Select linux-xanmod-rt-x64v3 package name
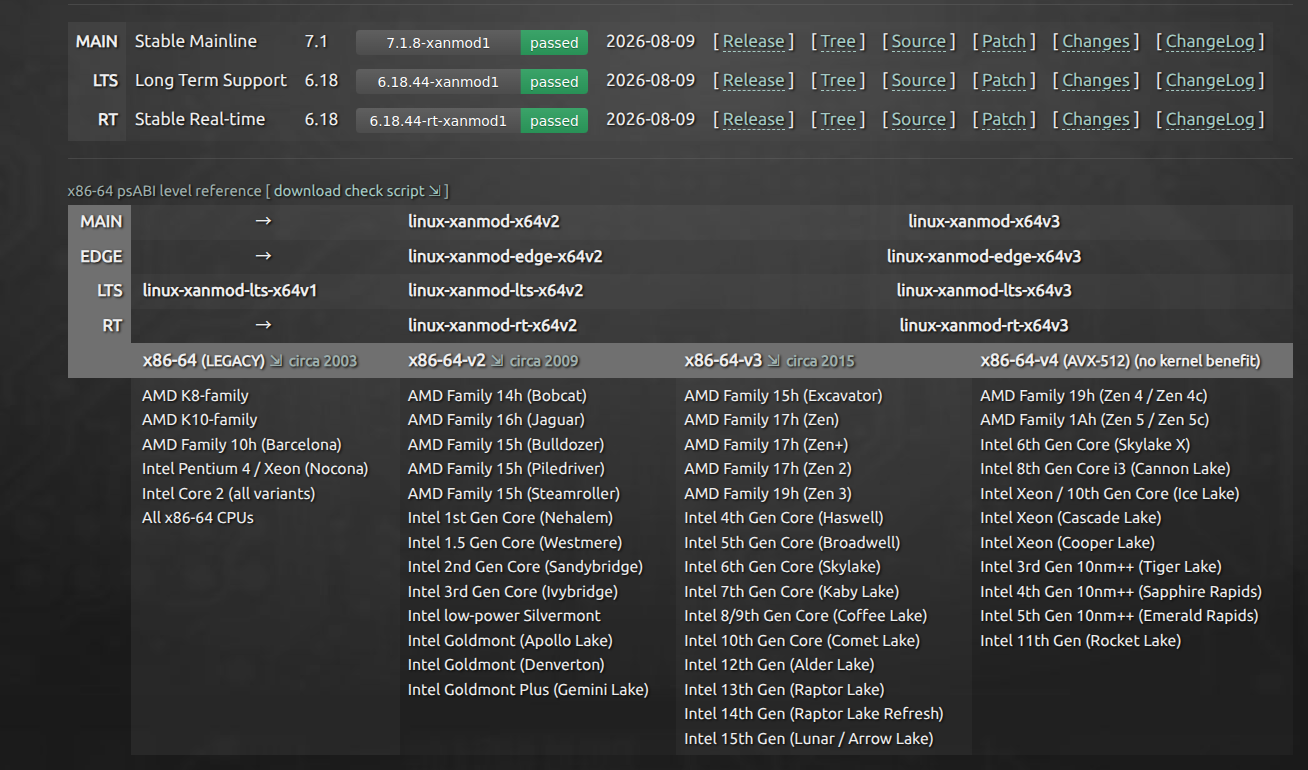The height and width of the screenshot is (770, 1308). (x=984, y=325)
